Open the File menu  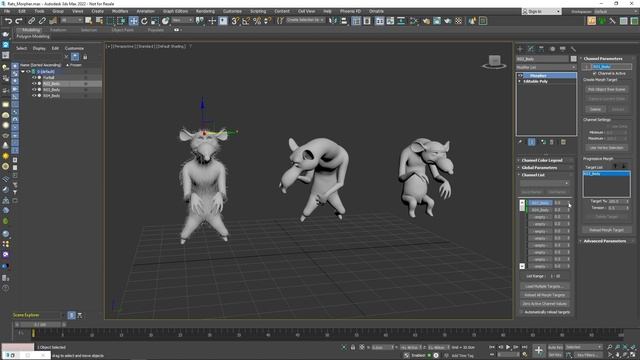[x=7, y=11]
